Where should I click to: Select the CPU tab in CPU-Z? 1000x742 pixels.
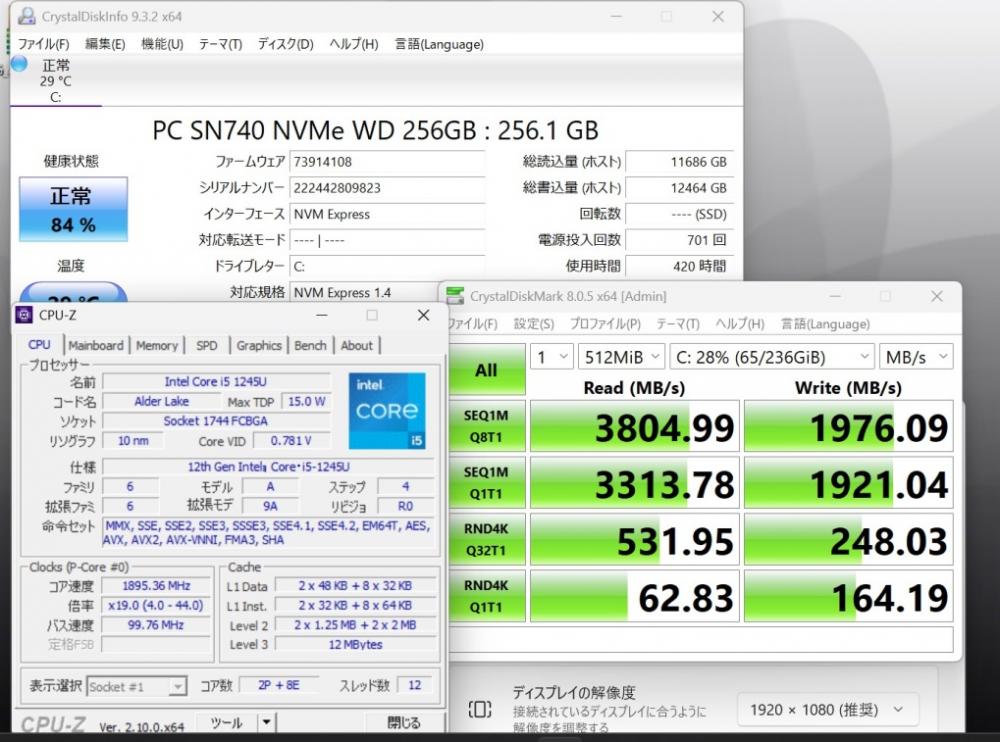[39, 345]
